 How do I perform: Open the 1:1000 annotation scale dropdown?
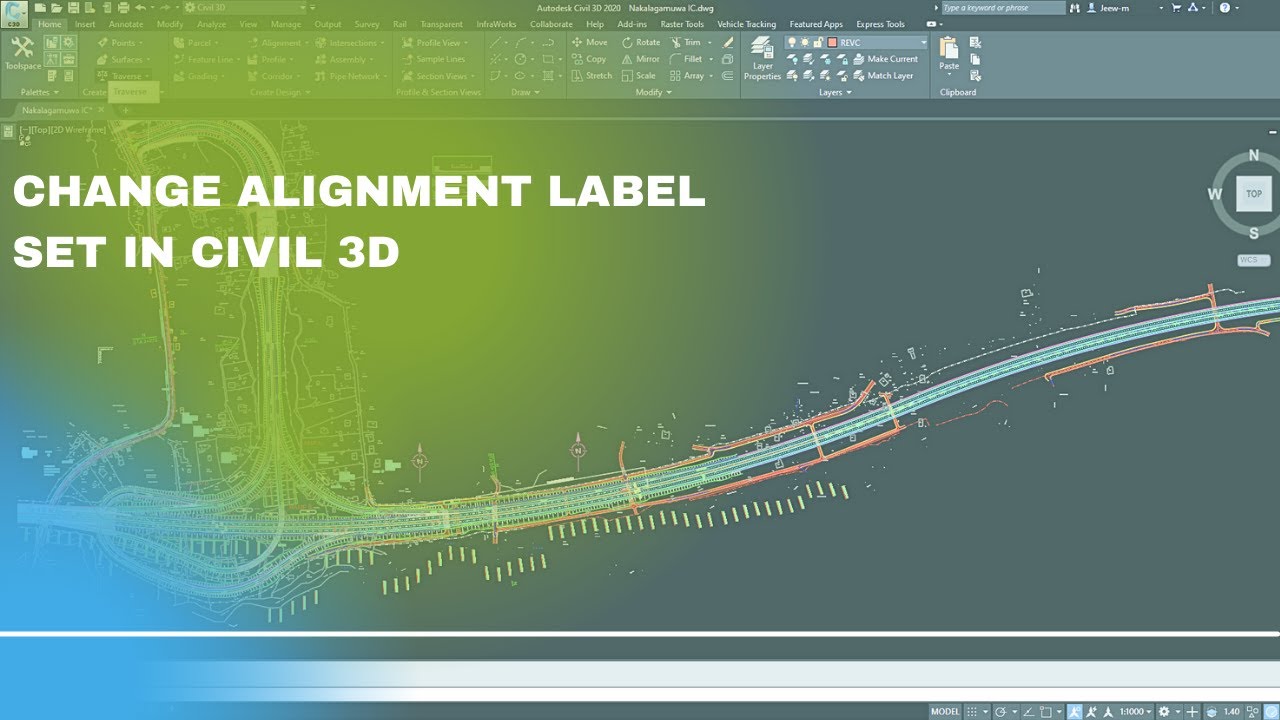(1136, 711)
